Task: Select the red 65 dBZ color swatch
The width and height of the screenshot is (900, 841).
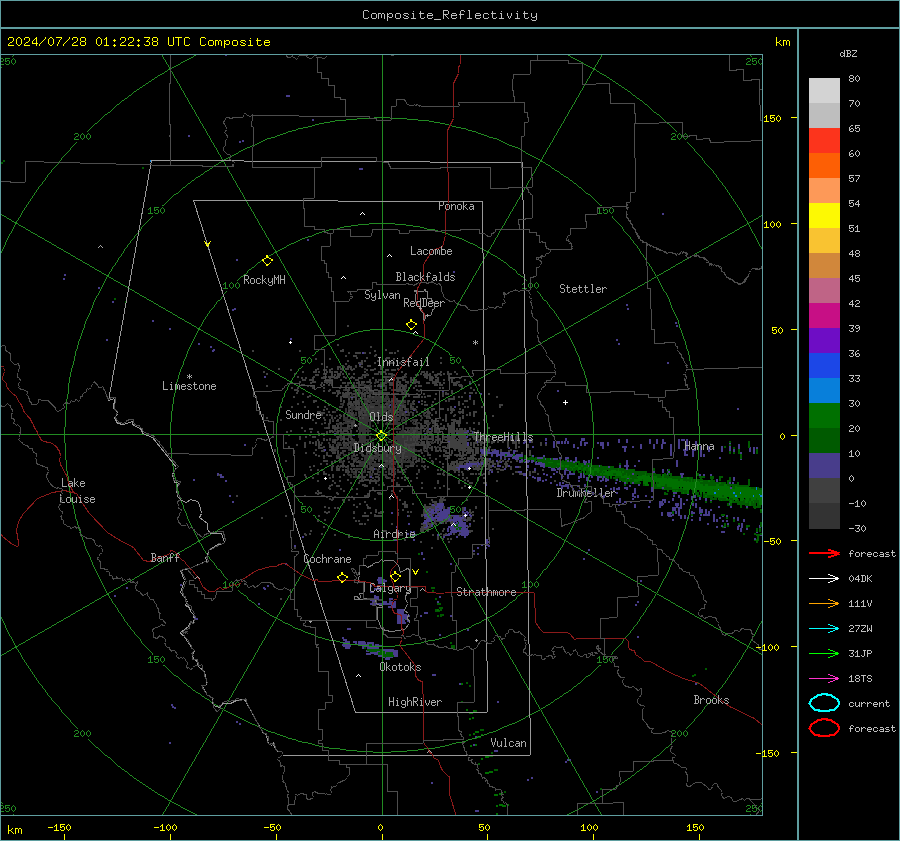Action: pyautogui.click(x=824, y=141)
